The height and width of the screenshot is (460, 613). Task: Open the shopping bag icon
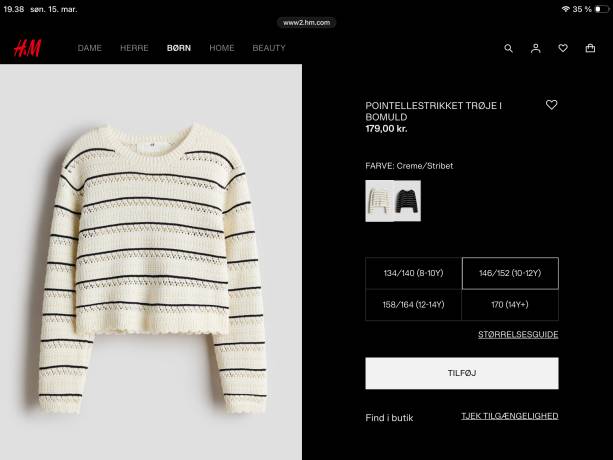point(590,48)
